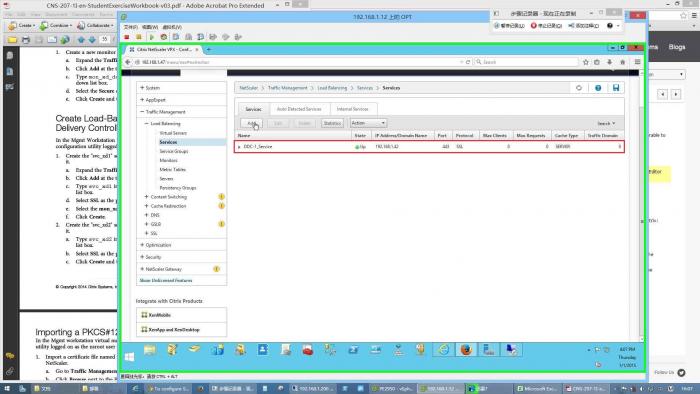The image size is (700, 394).
Task: Click the green play icon in VM console toolbar
Action: click(151, 37)
